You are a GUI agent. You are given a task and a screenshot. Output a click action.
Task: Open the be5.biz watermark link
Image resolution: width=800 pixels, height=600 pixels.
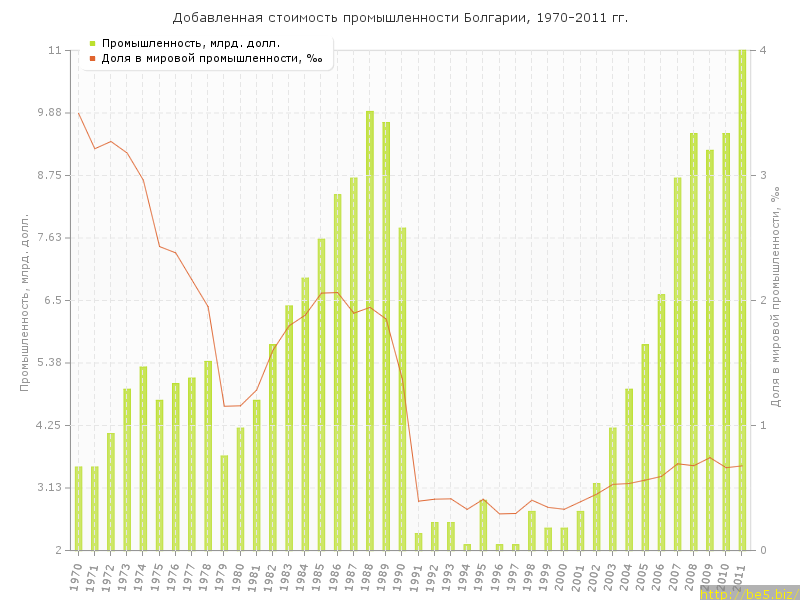tap(748, 593)
